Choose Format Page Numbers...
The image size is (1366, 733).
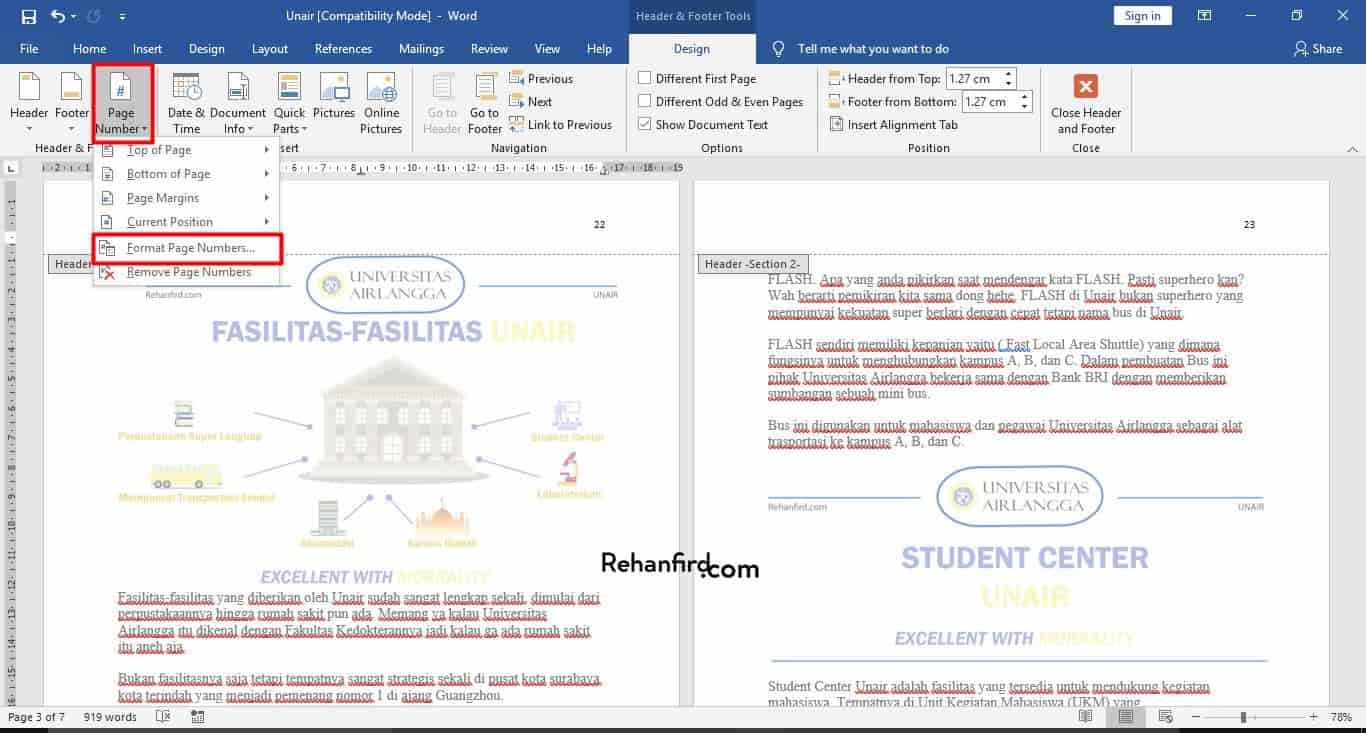pos(186,248)
